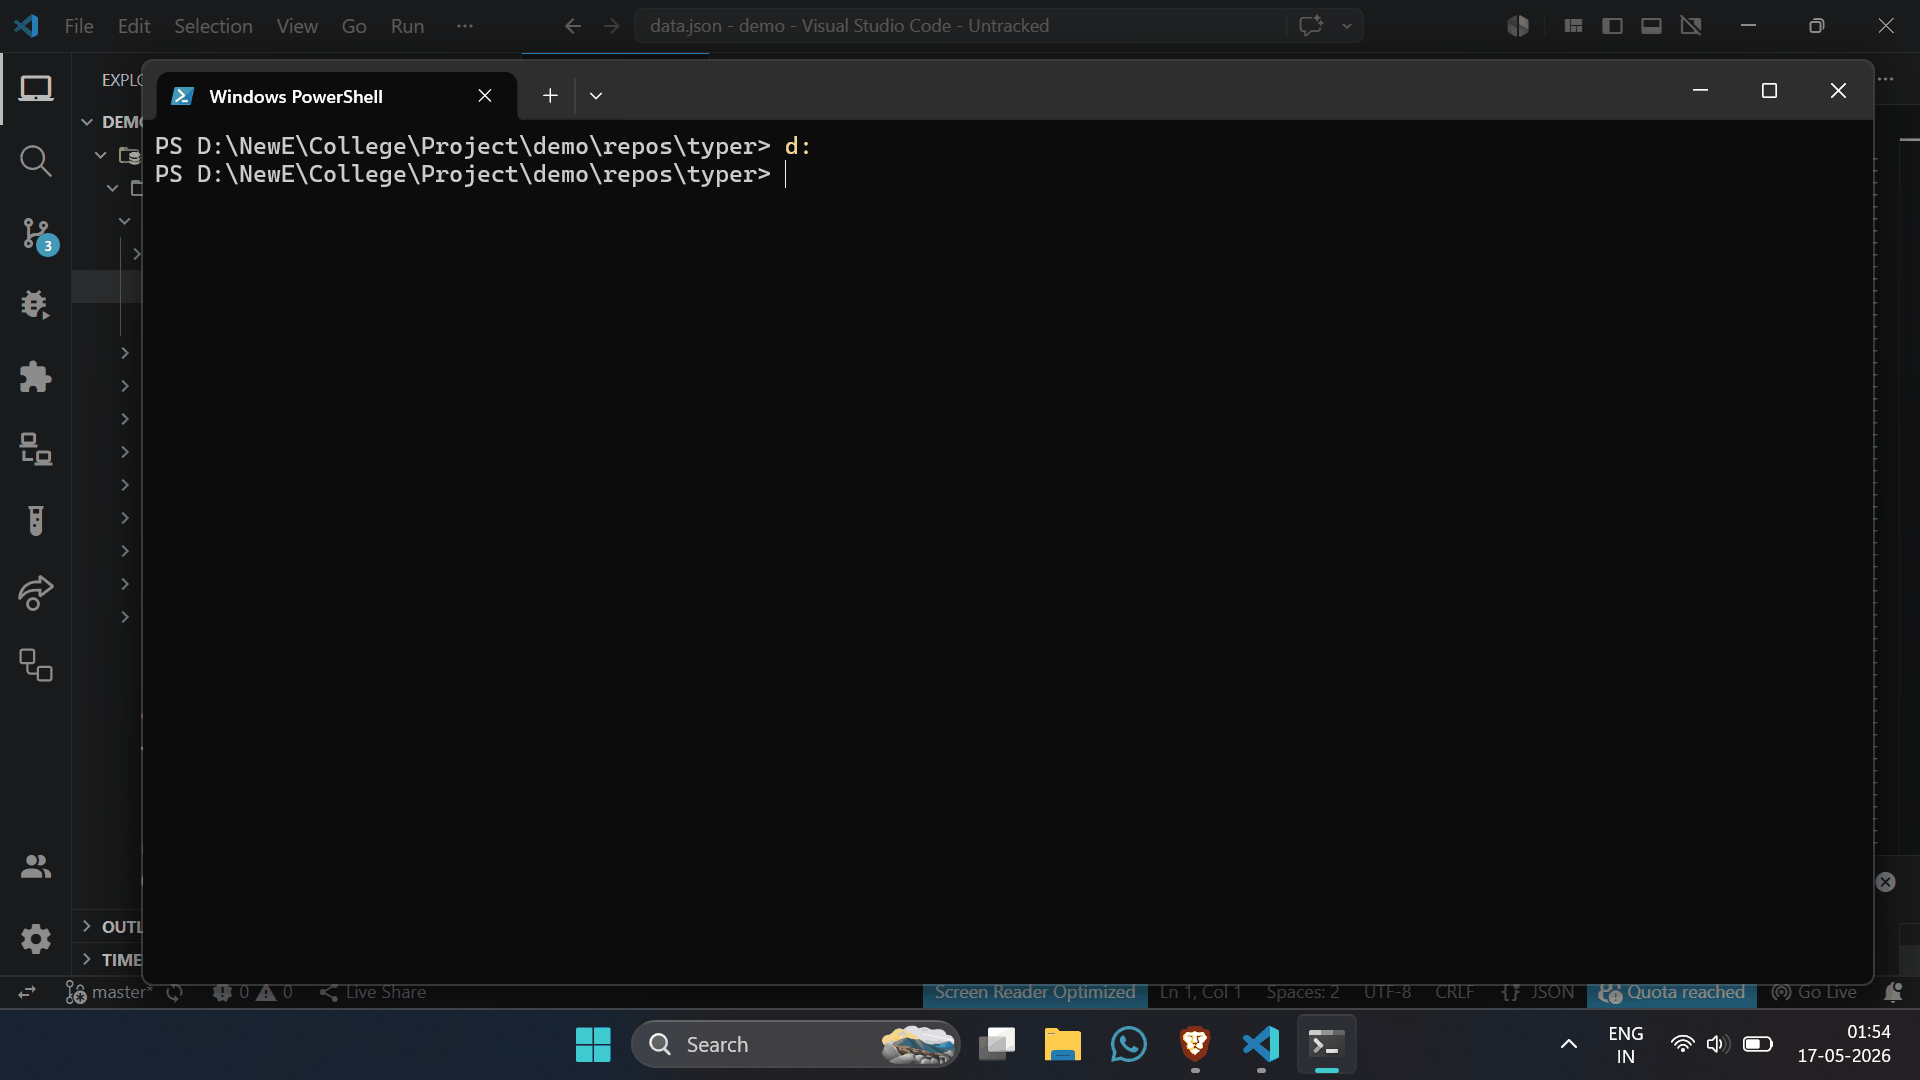The height and width of the screenshot is (1080, 1920).
Task: Toggle the bottom panel
Action: (1652, 26)
